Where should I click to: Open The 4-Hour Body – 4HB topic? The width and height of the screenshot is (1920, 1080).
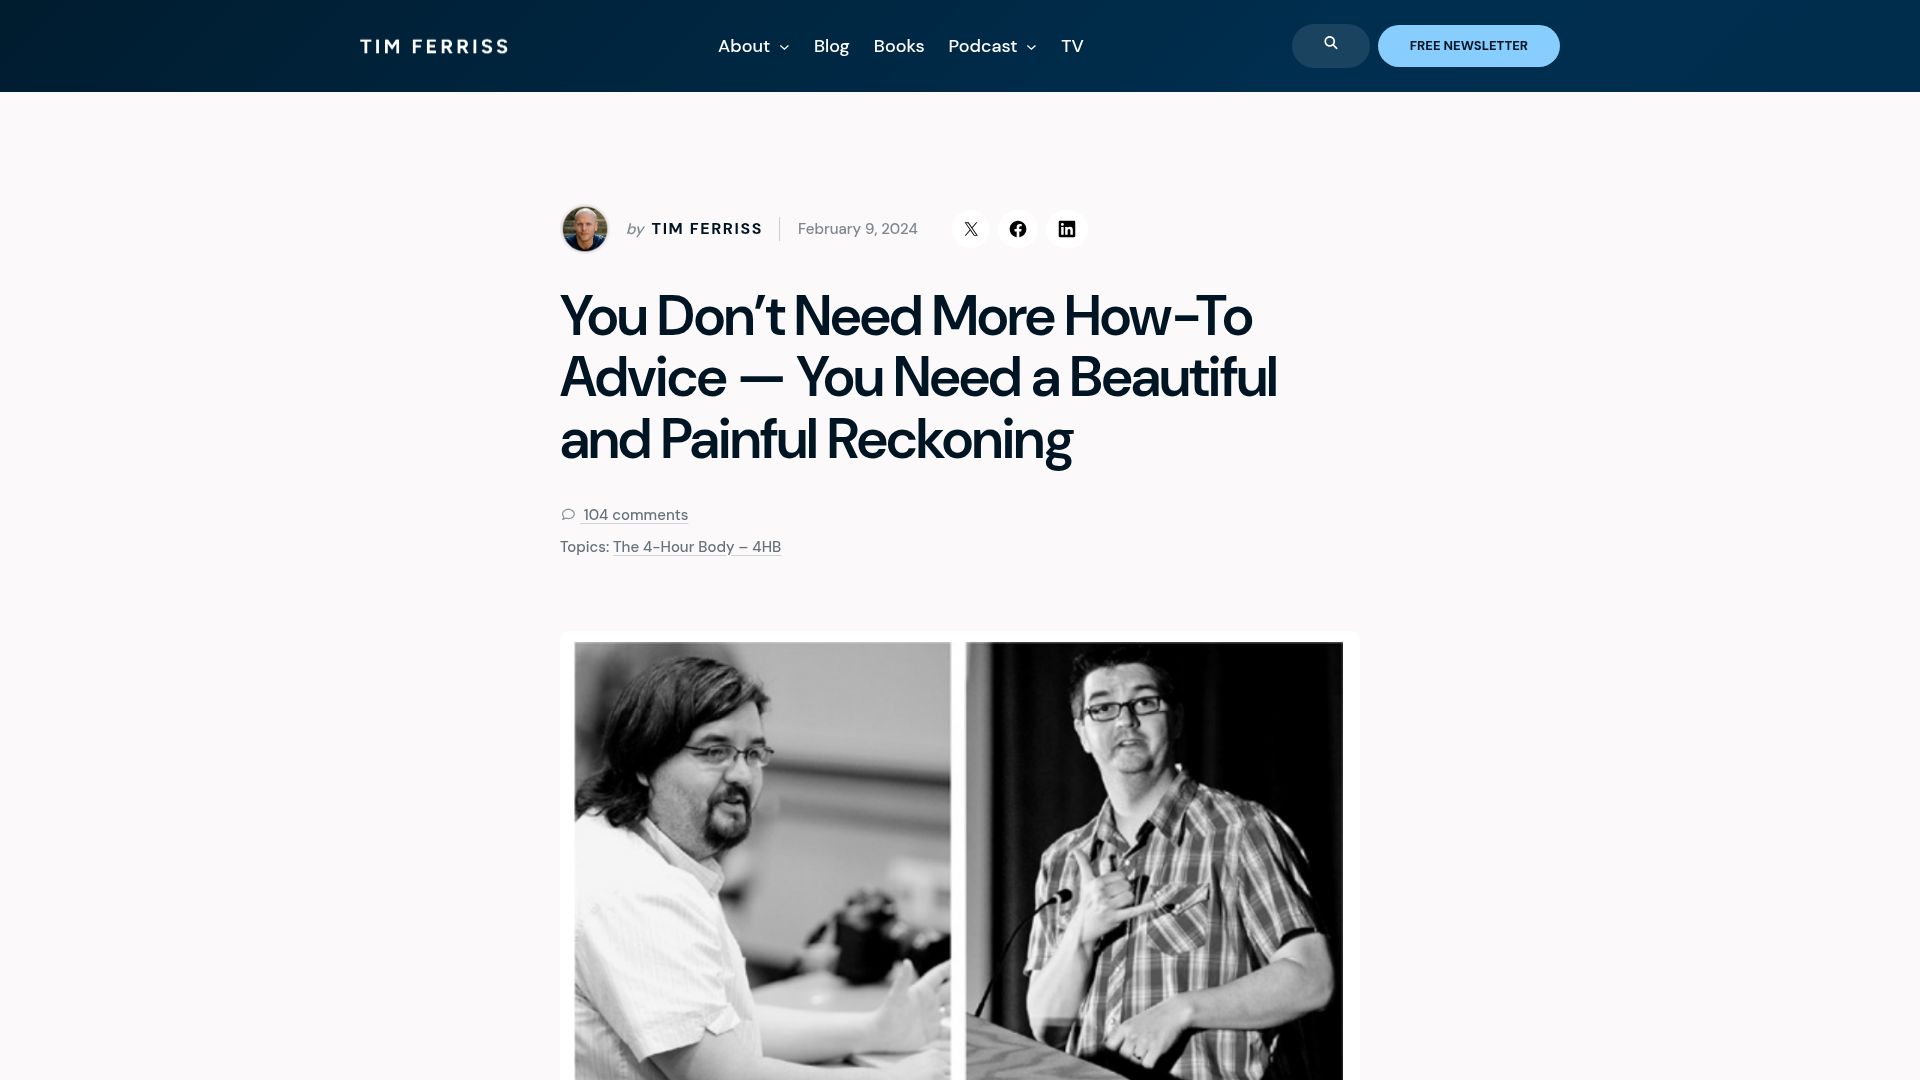pyautogui.click(x=697, y=547)
